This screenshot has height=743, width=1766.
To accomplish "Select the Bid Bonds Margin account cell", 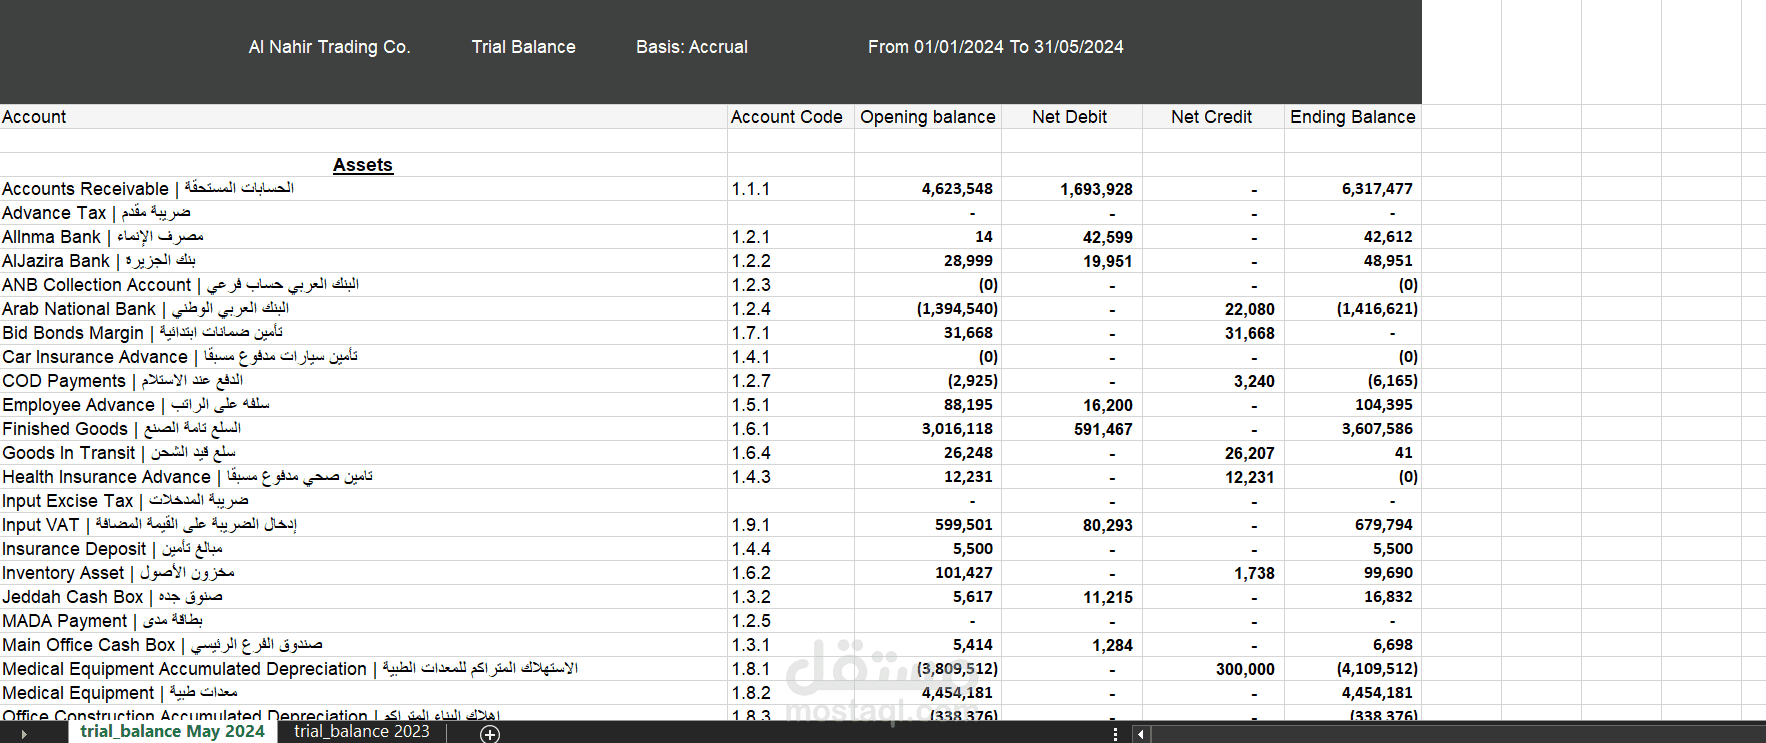I will point(363,333).
